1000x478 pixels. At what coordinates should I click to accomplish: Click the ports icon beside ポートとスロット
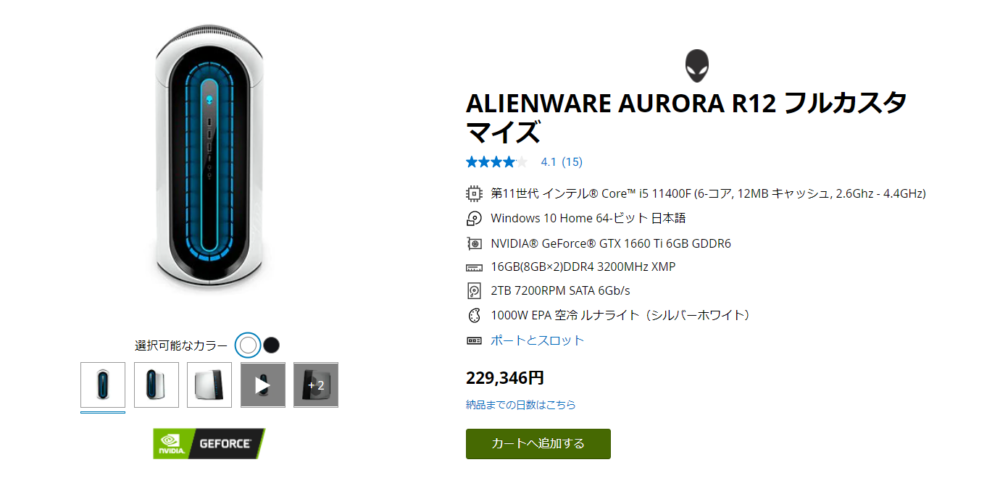[474, 340]
